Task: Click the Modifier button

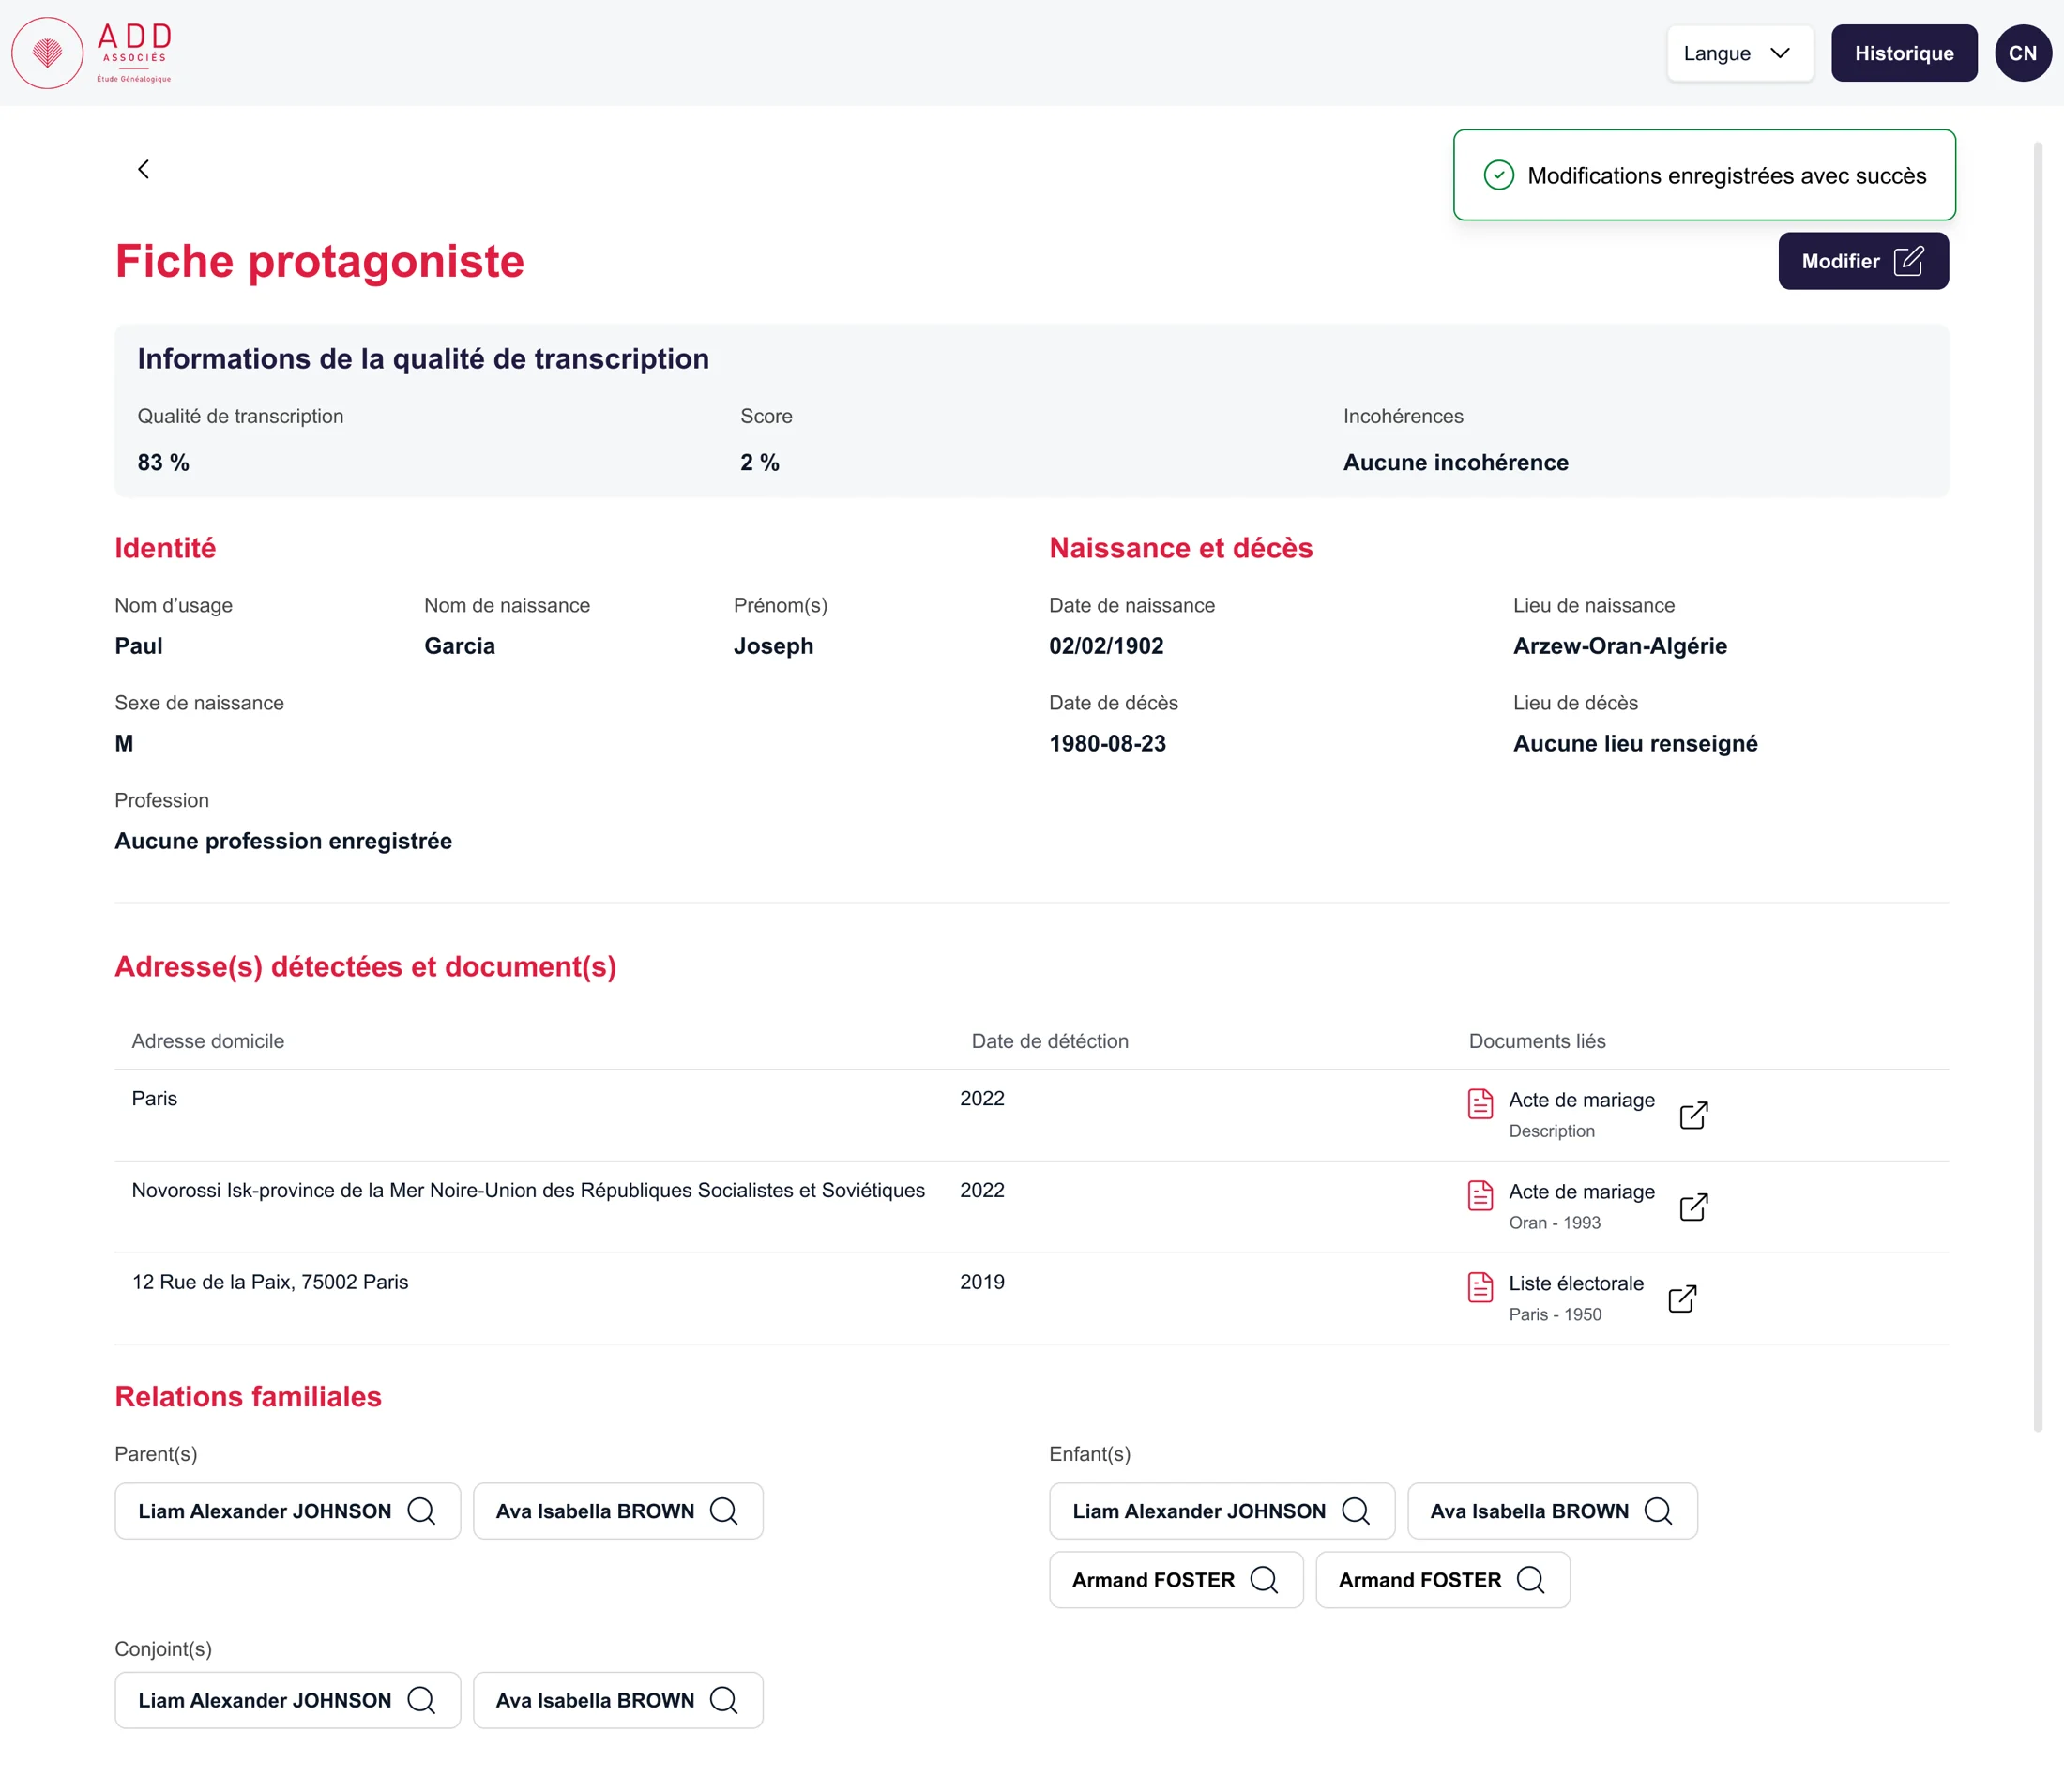Action: click(1862, 261)
